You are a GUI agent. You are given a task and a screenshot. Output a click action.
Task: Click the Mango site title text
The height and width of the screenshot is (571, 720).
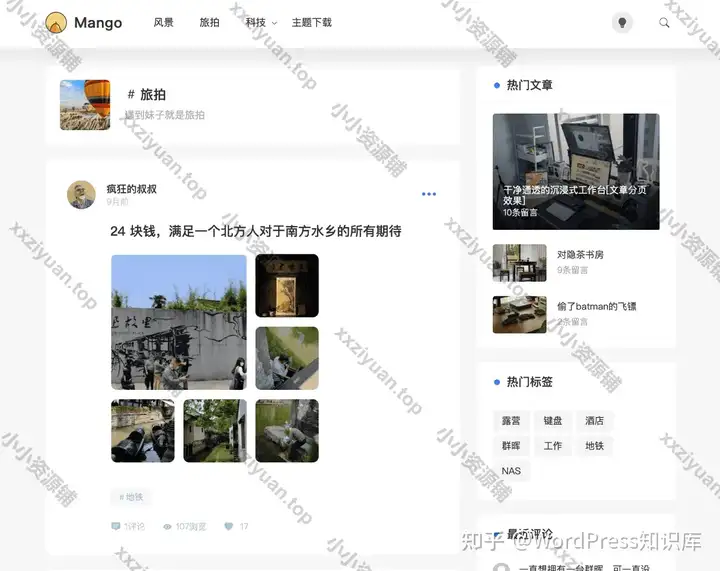point(98,22)
